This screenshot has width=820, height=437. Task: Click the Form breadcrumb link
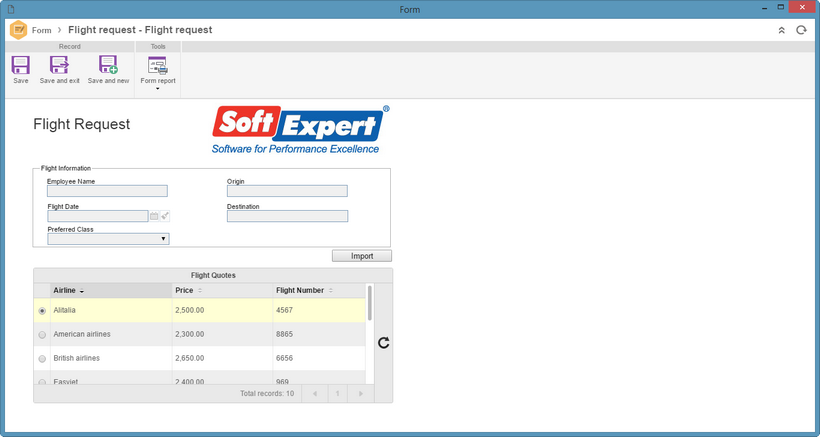pos(41,30)
